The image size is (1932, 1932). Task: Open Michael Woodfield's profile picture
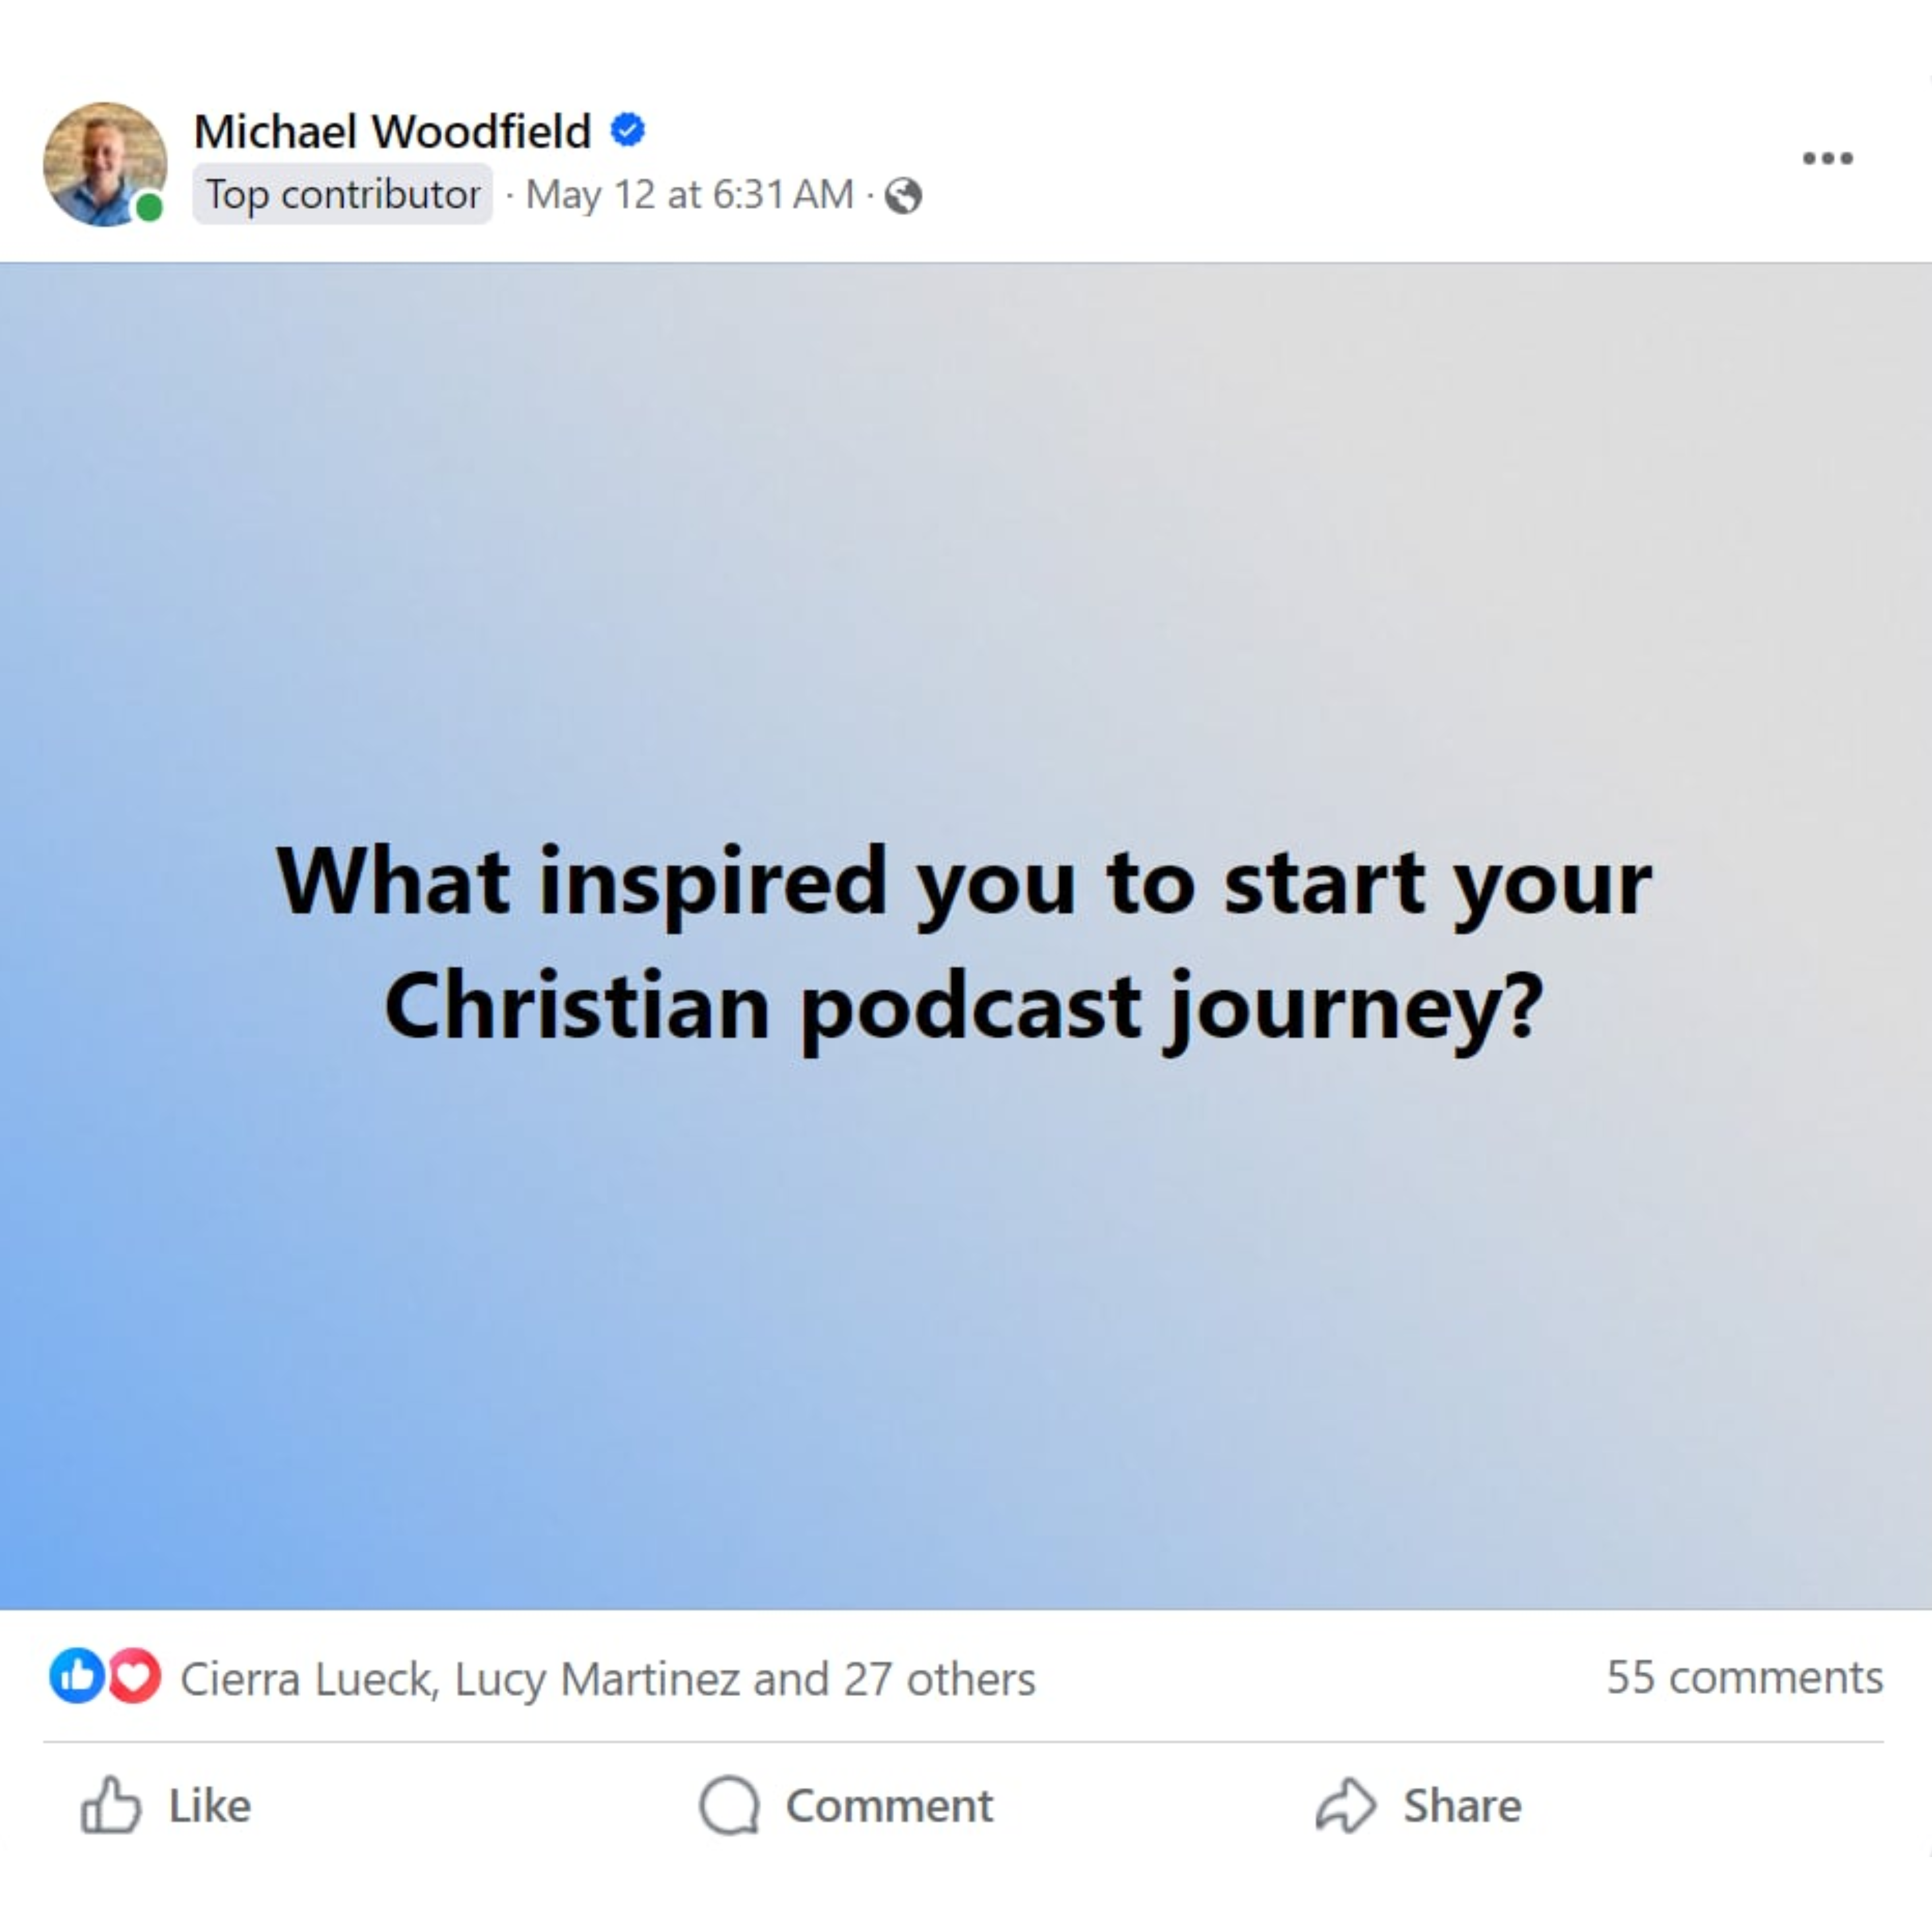point(105,164)
